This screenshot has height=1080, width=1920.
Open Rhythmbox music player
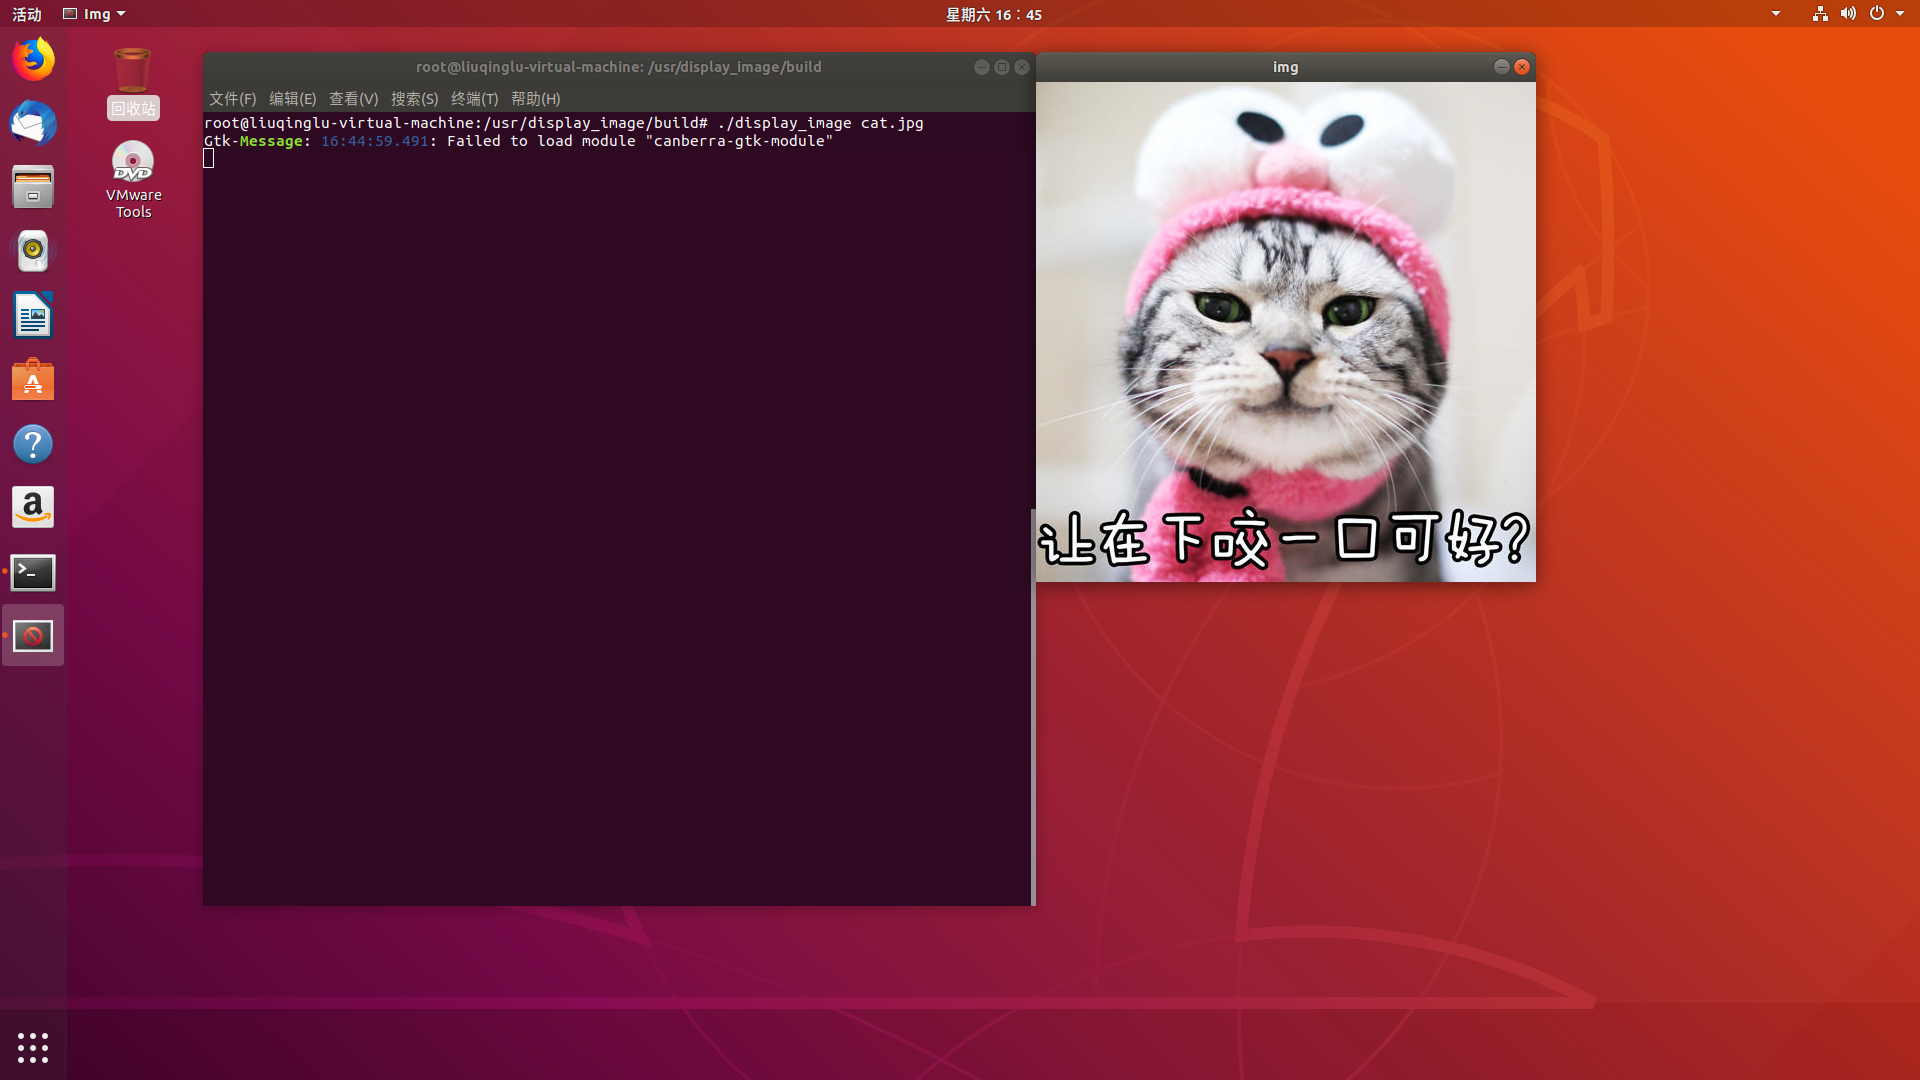point(33,251)
